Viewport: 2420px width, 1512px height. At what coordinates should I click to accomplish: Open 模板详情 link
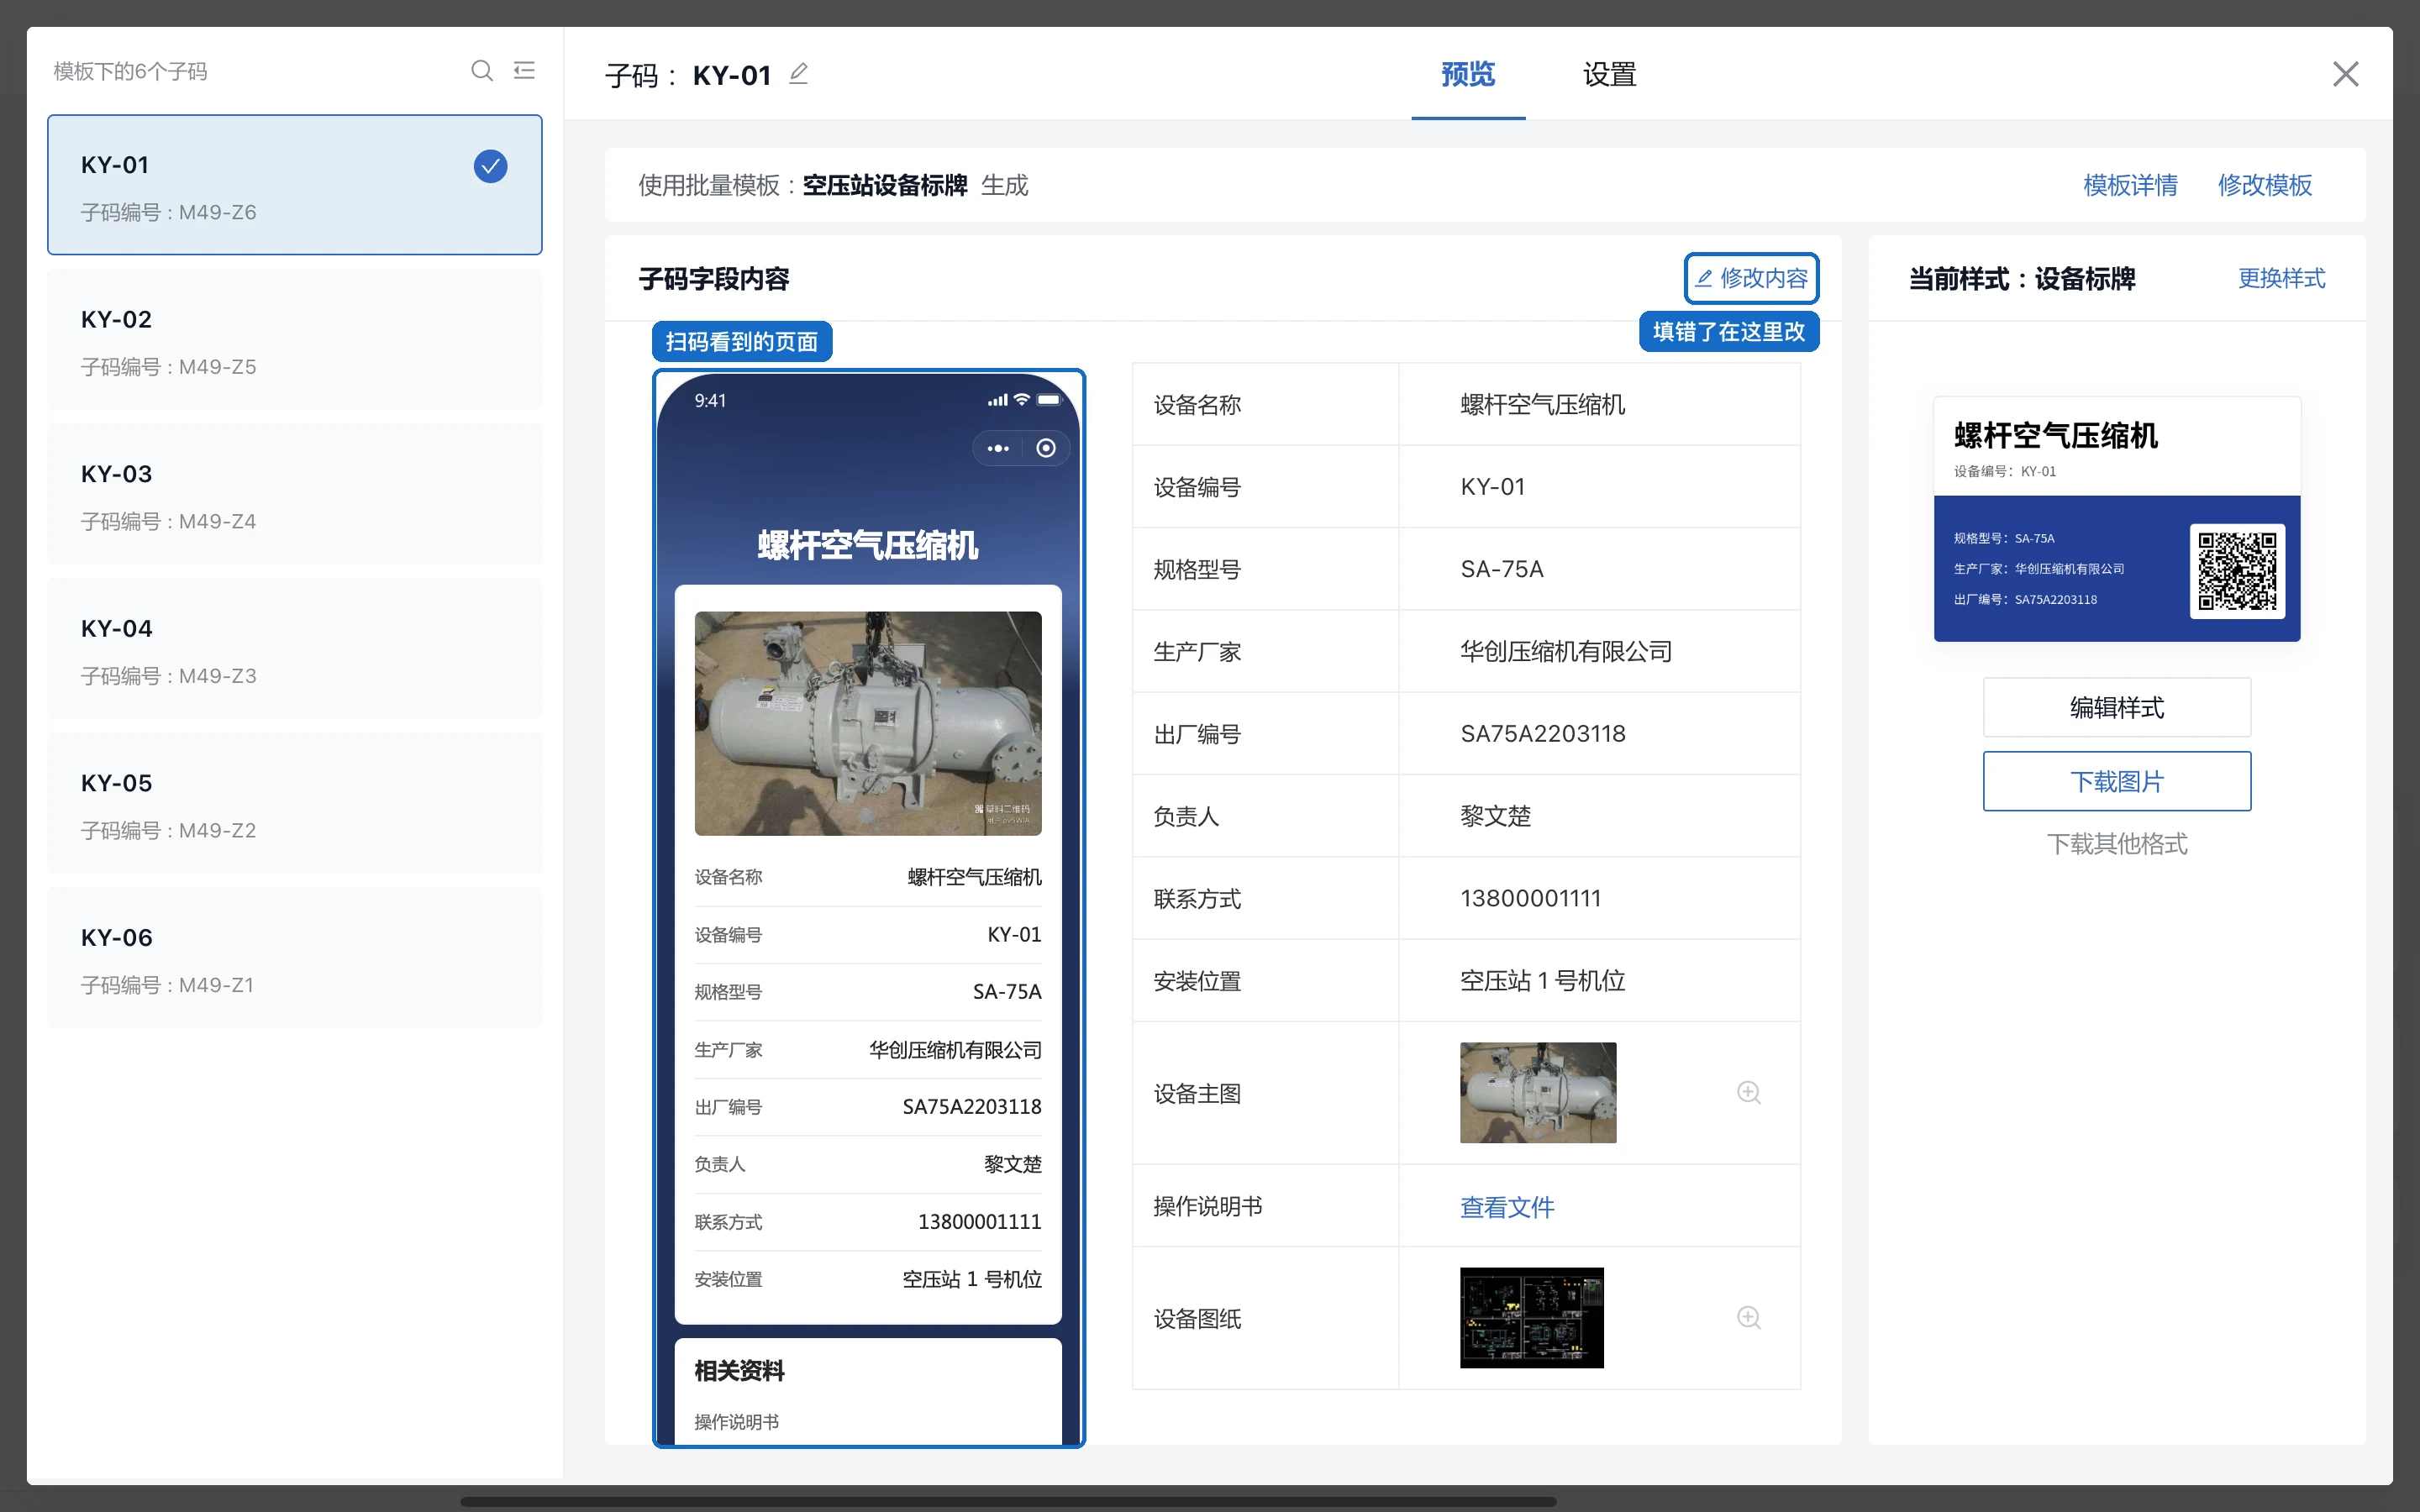[x=2130, y=185]
